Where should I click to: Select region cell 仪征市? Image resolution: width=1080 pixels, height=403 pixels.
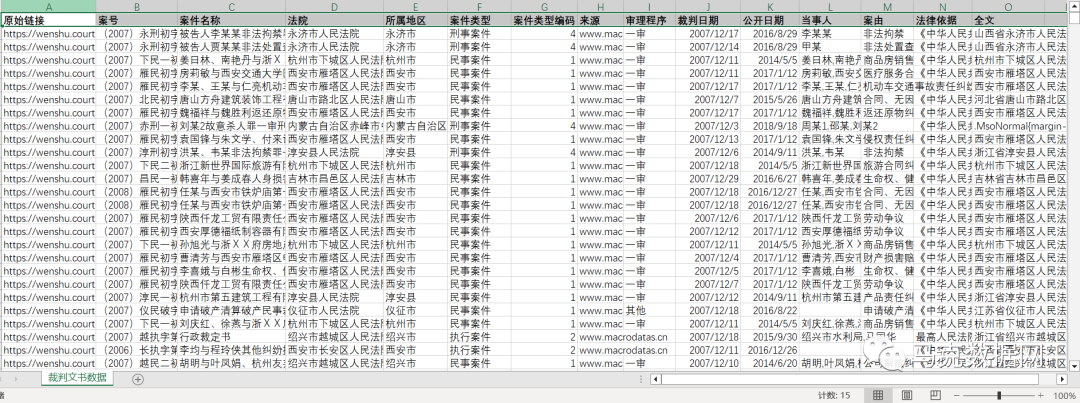[x=415, y=311]
